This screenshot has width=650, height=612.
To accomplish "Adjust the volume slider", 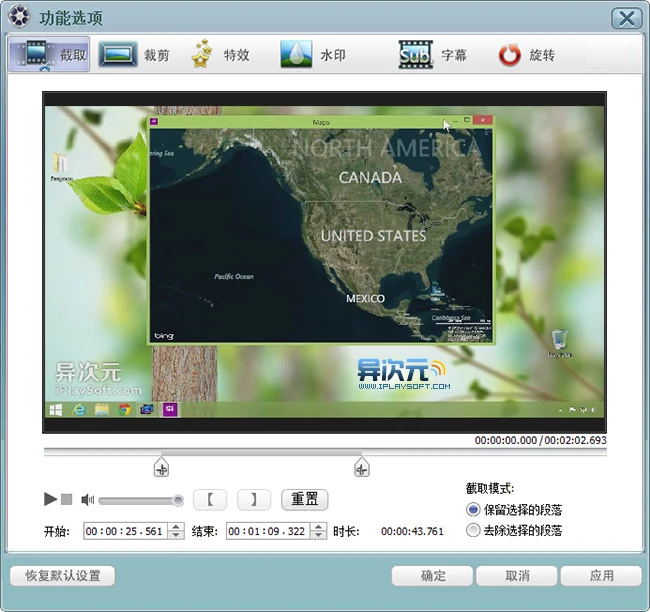I will 140,500.
